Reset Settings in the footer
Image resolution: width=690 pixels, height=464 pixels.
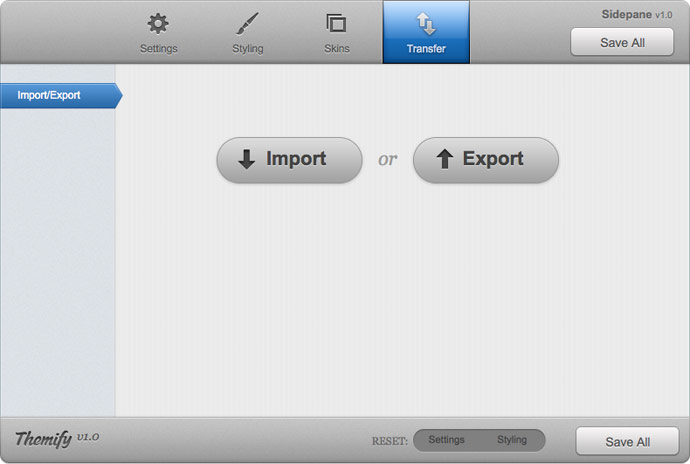click(x=446, y=440)
